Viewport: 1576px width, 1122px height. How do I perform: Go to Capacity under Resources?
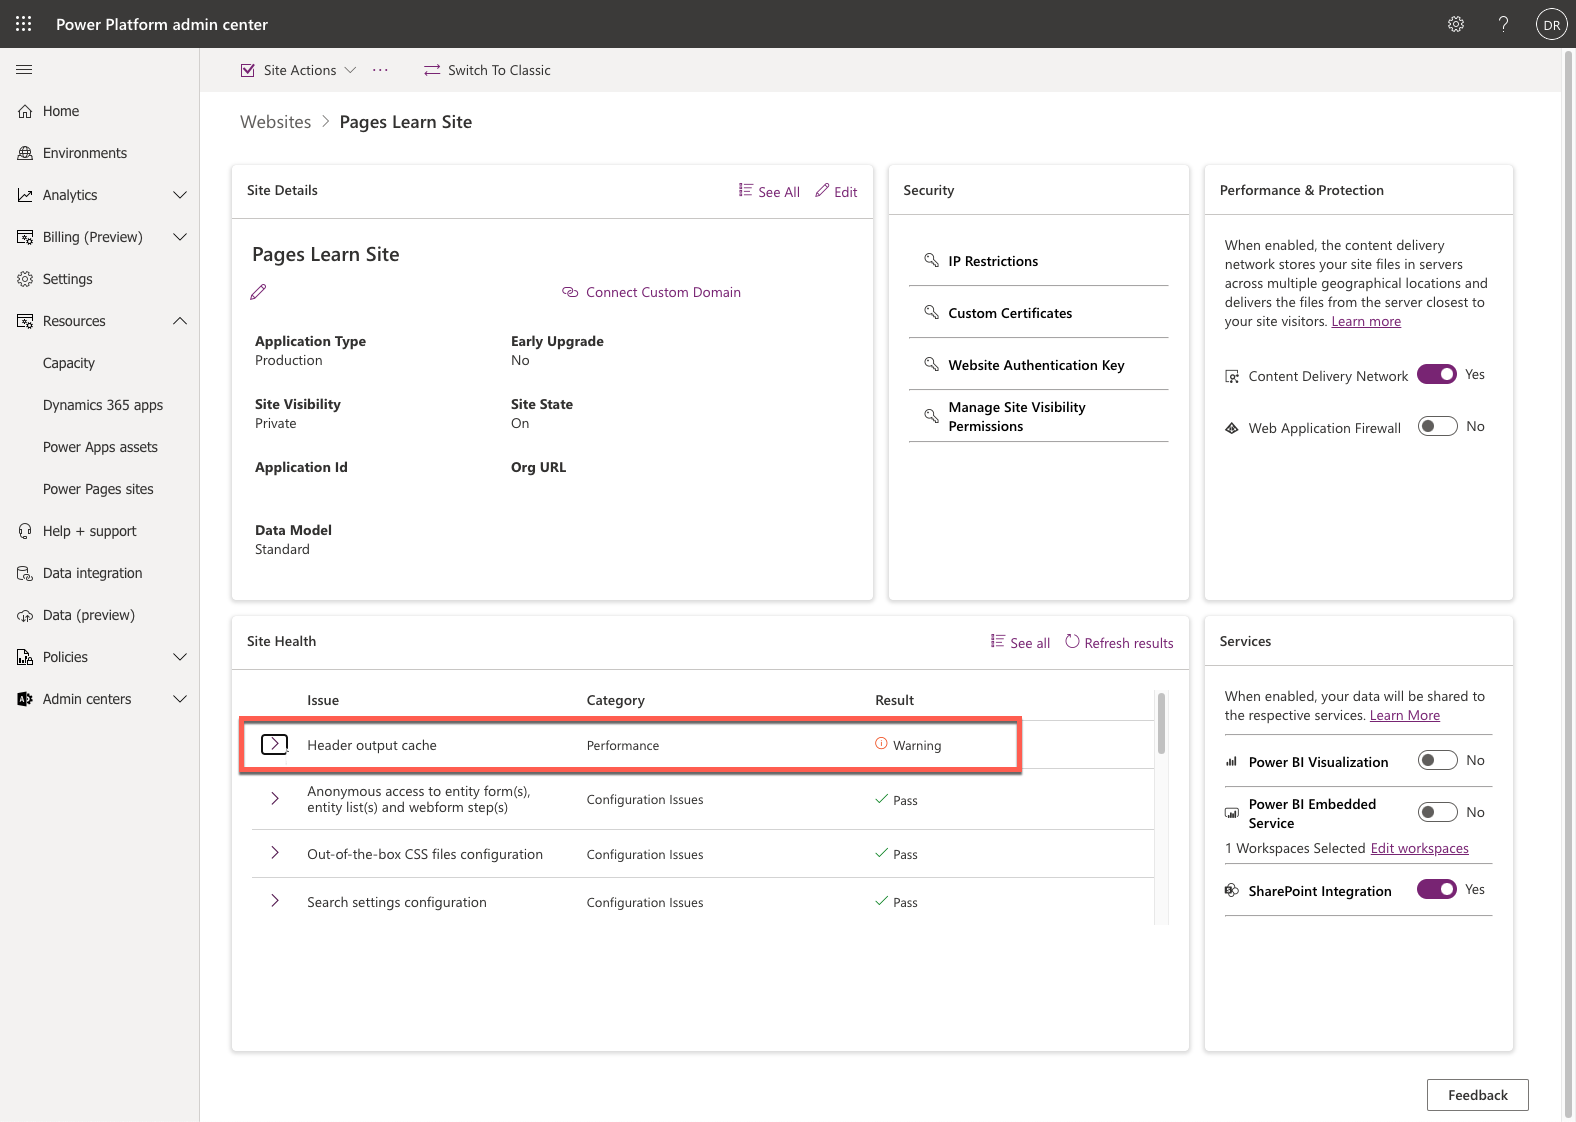point(69,363)
